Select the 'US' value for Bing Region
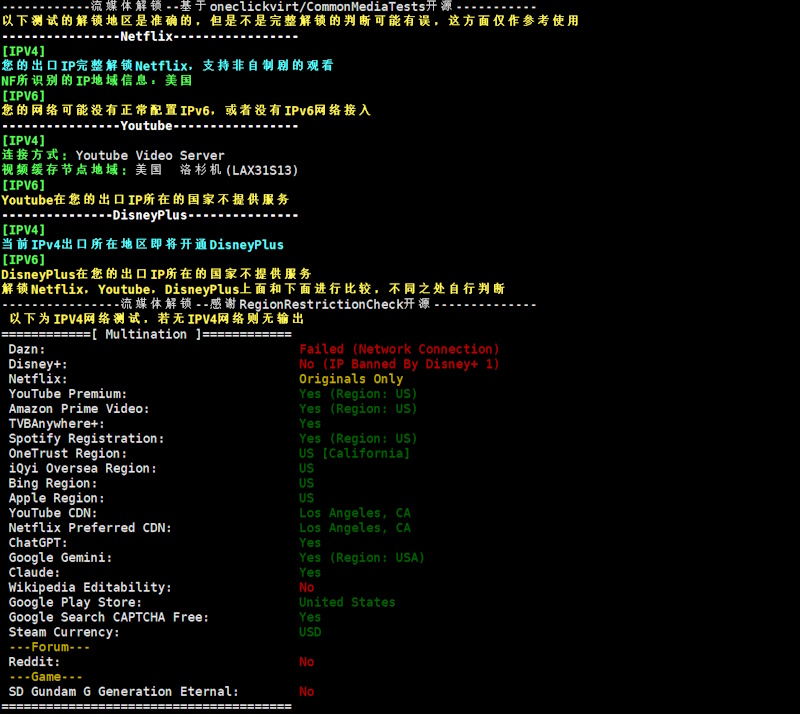The image size is (800, 714). [x=307, y=483]
